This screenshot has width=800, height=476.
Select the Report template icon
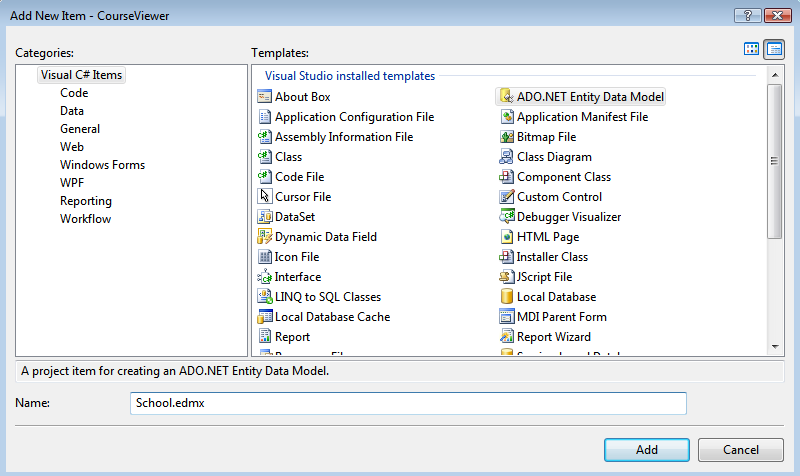pos(264,337)
